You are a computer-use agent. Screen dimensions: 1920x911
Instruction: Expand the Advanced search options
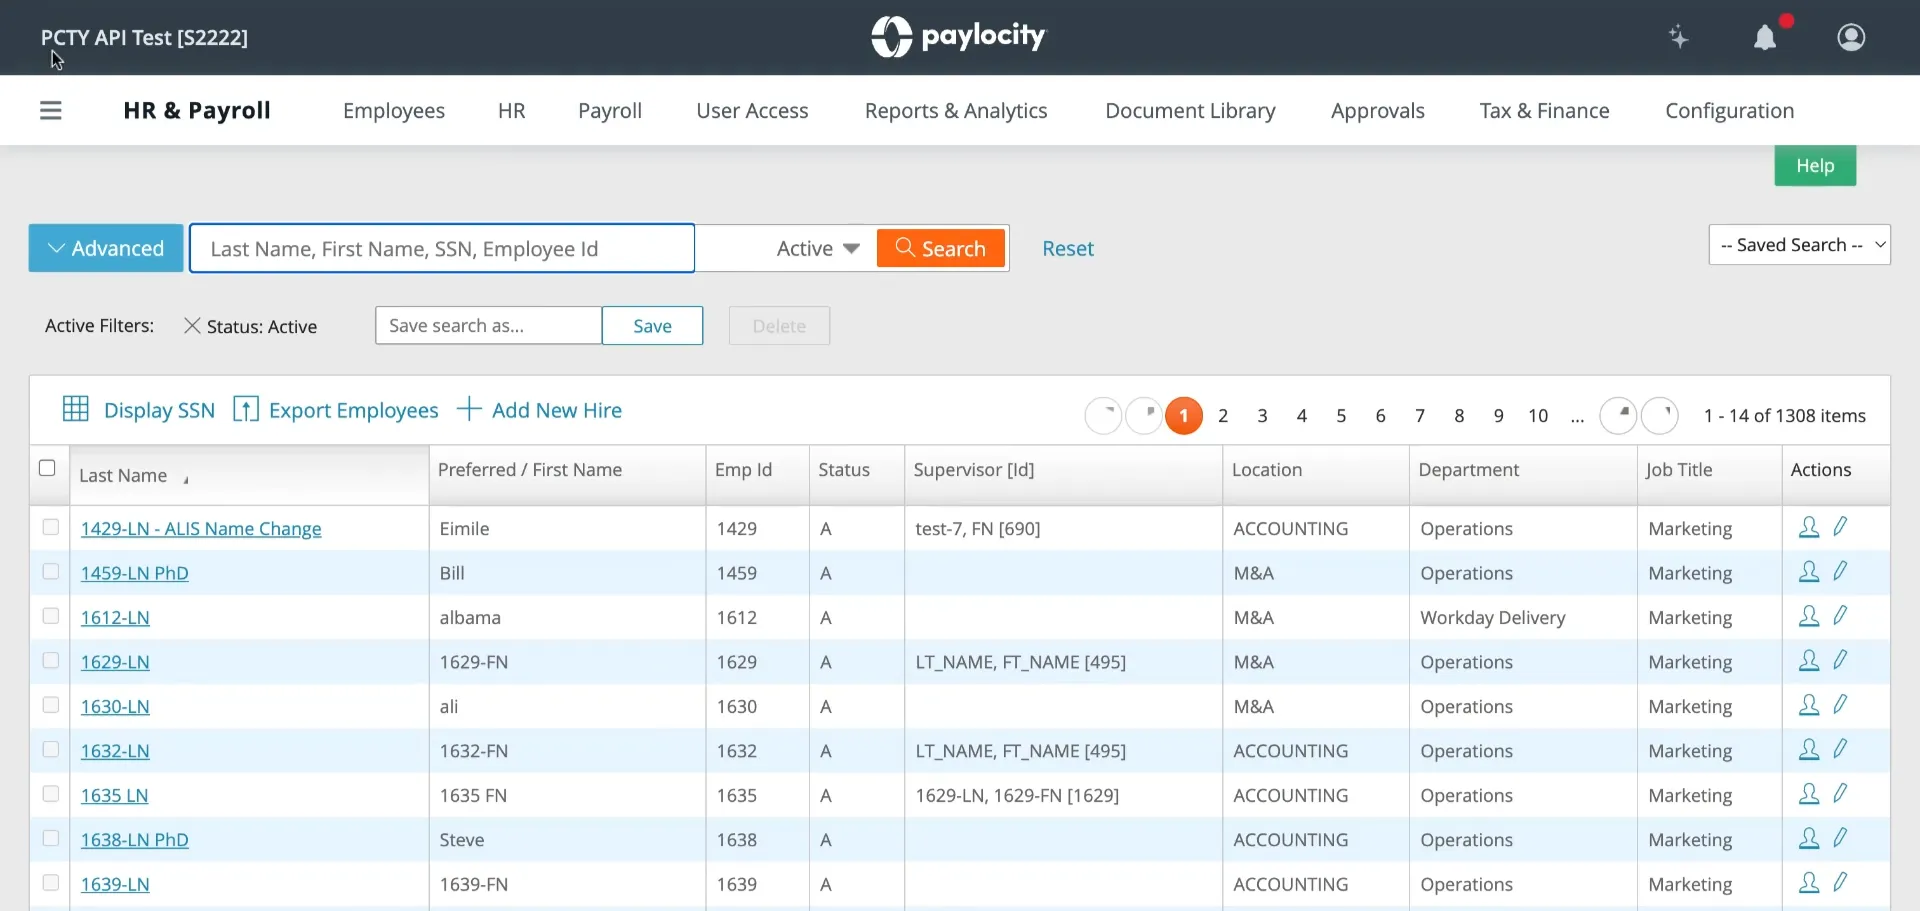(x=106, y=248)
